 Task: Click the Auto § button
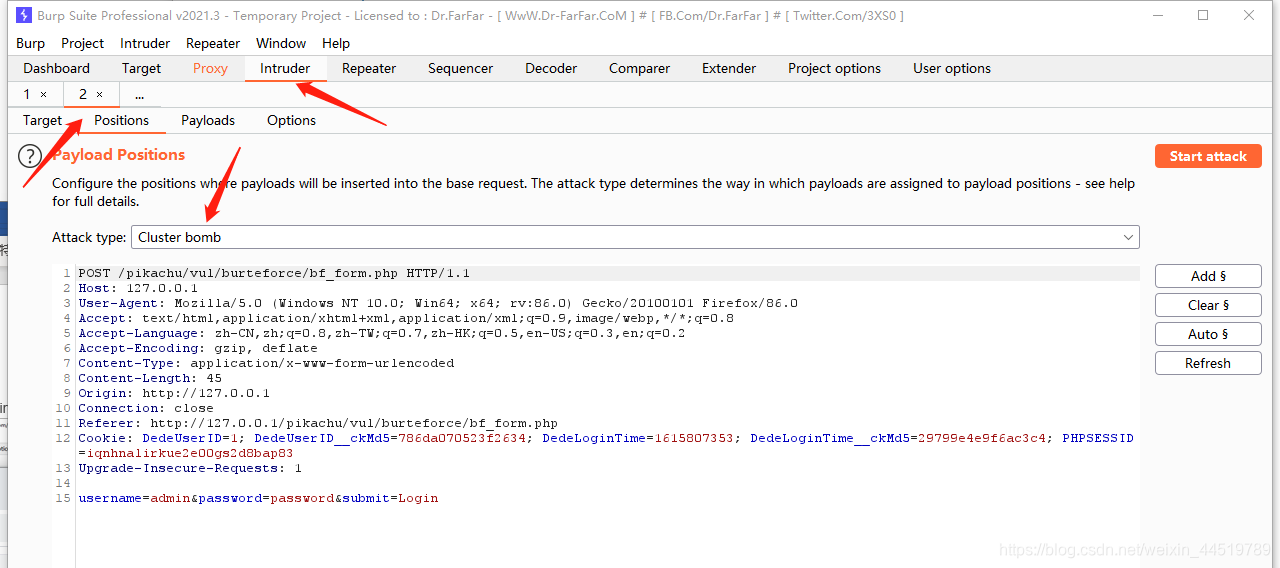click(1208, 334)
